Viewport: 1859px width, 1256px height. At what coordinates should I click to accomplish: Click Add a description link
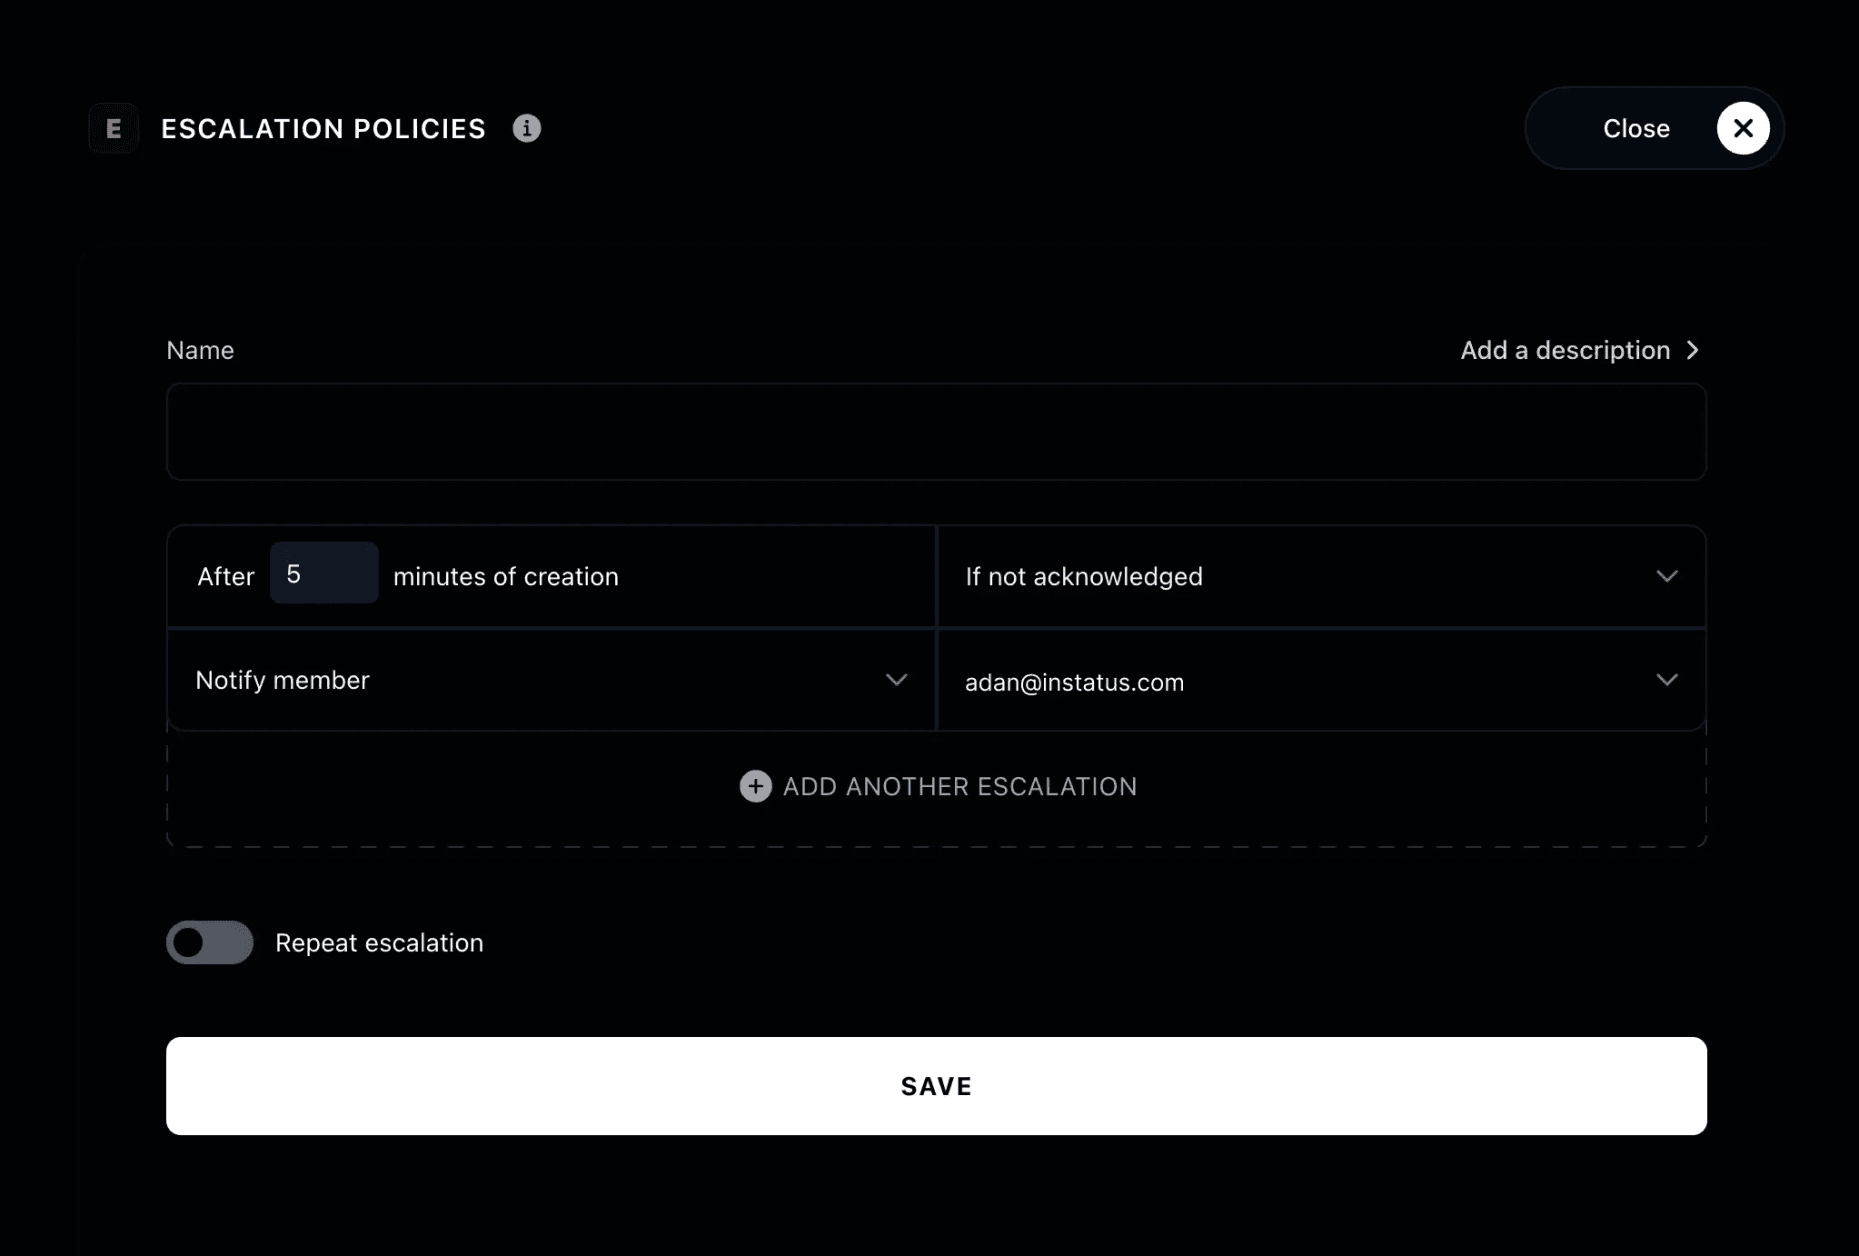1580,350
